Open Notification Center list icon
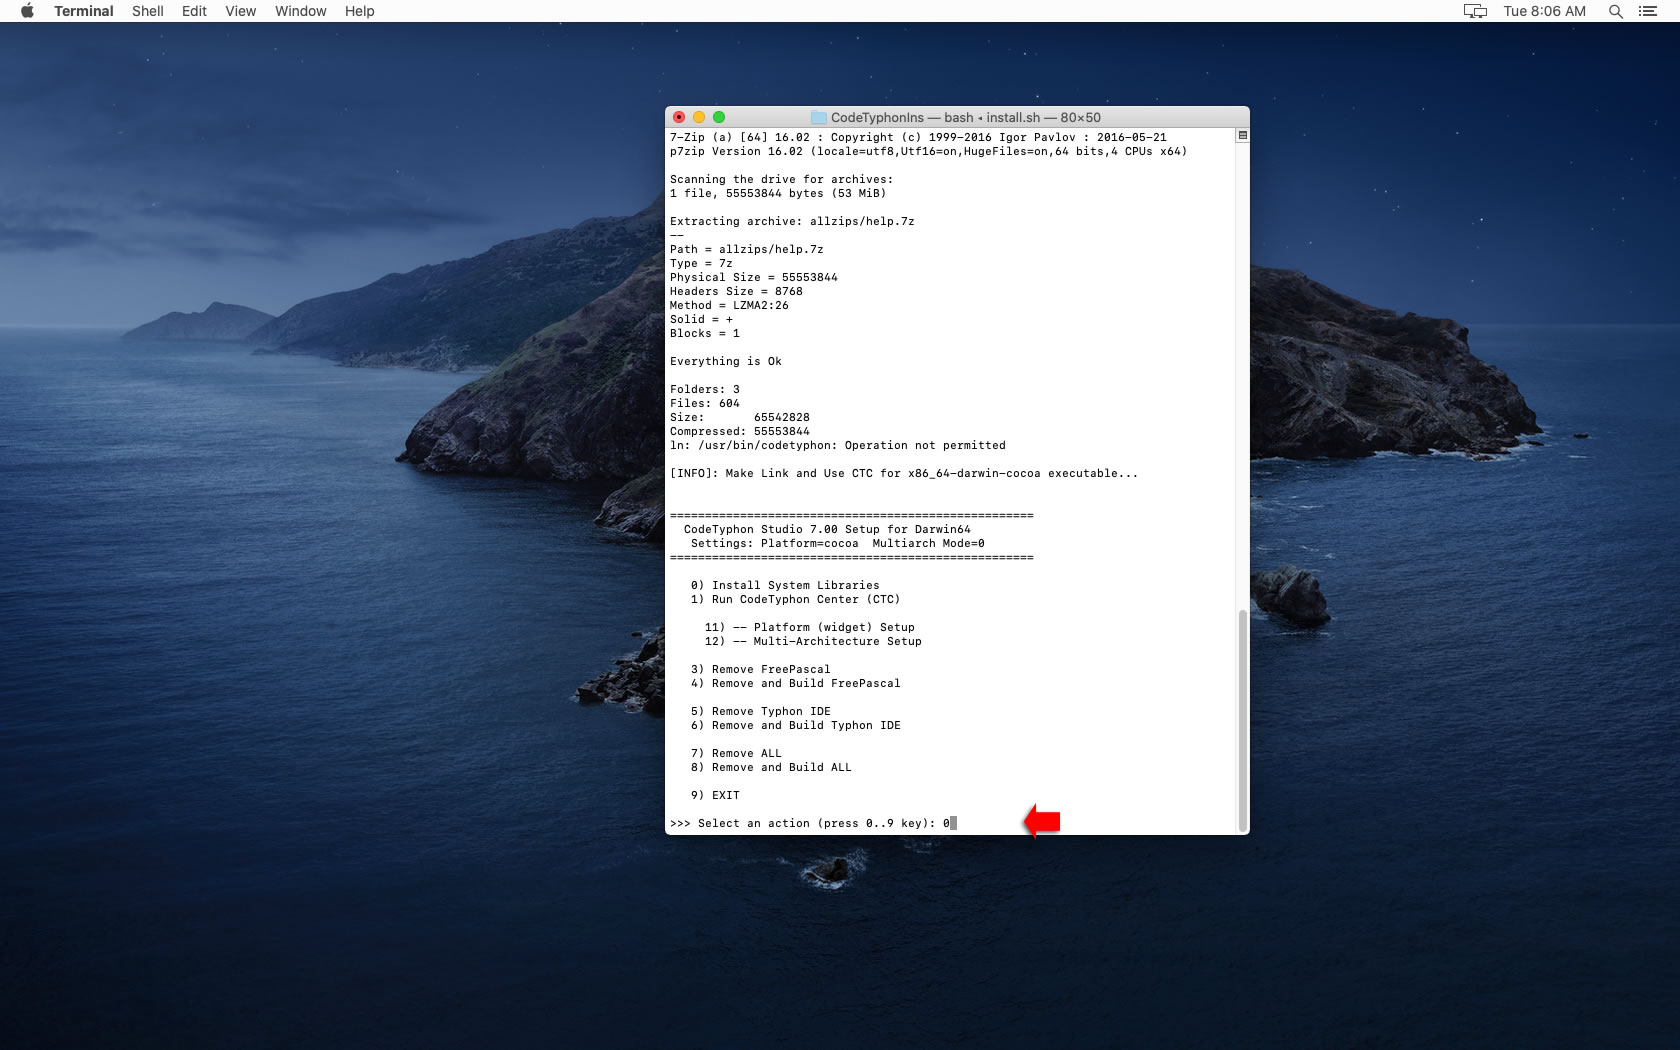The width and height of the screenshot is (1680, 1050). click(1648, 11)
